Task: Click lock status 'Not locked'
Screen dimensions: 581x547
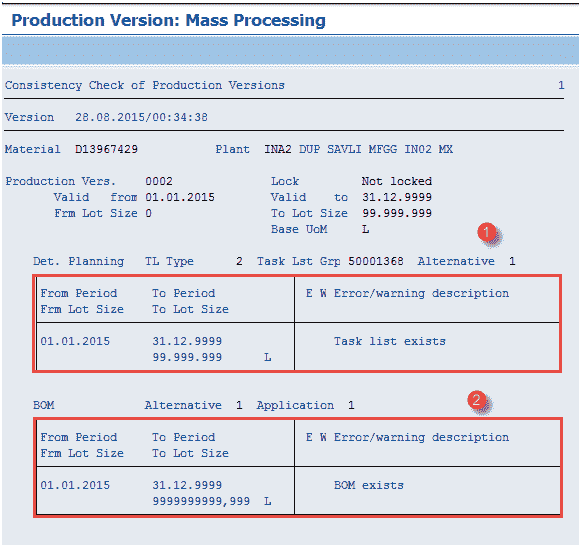Action: 397,181
